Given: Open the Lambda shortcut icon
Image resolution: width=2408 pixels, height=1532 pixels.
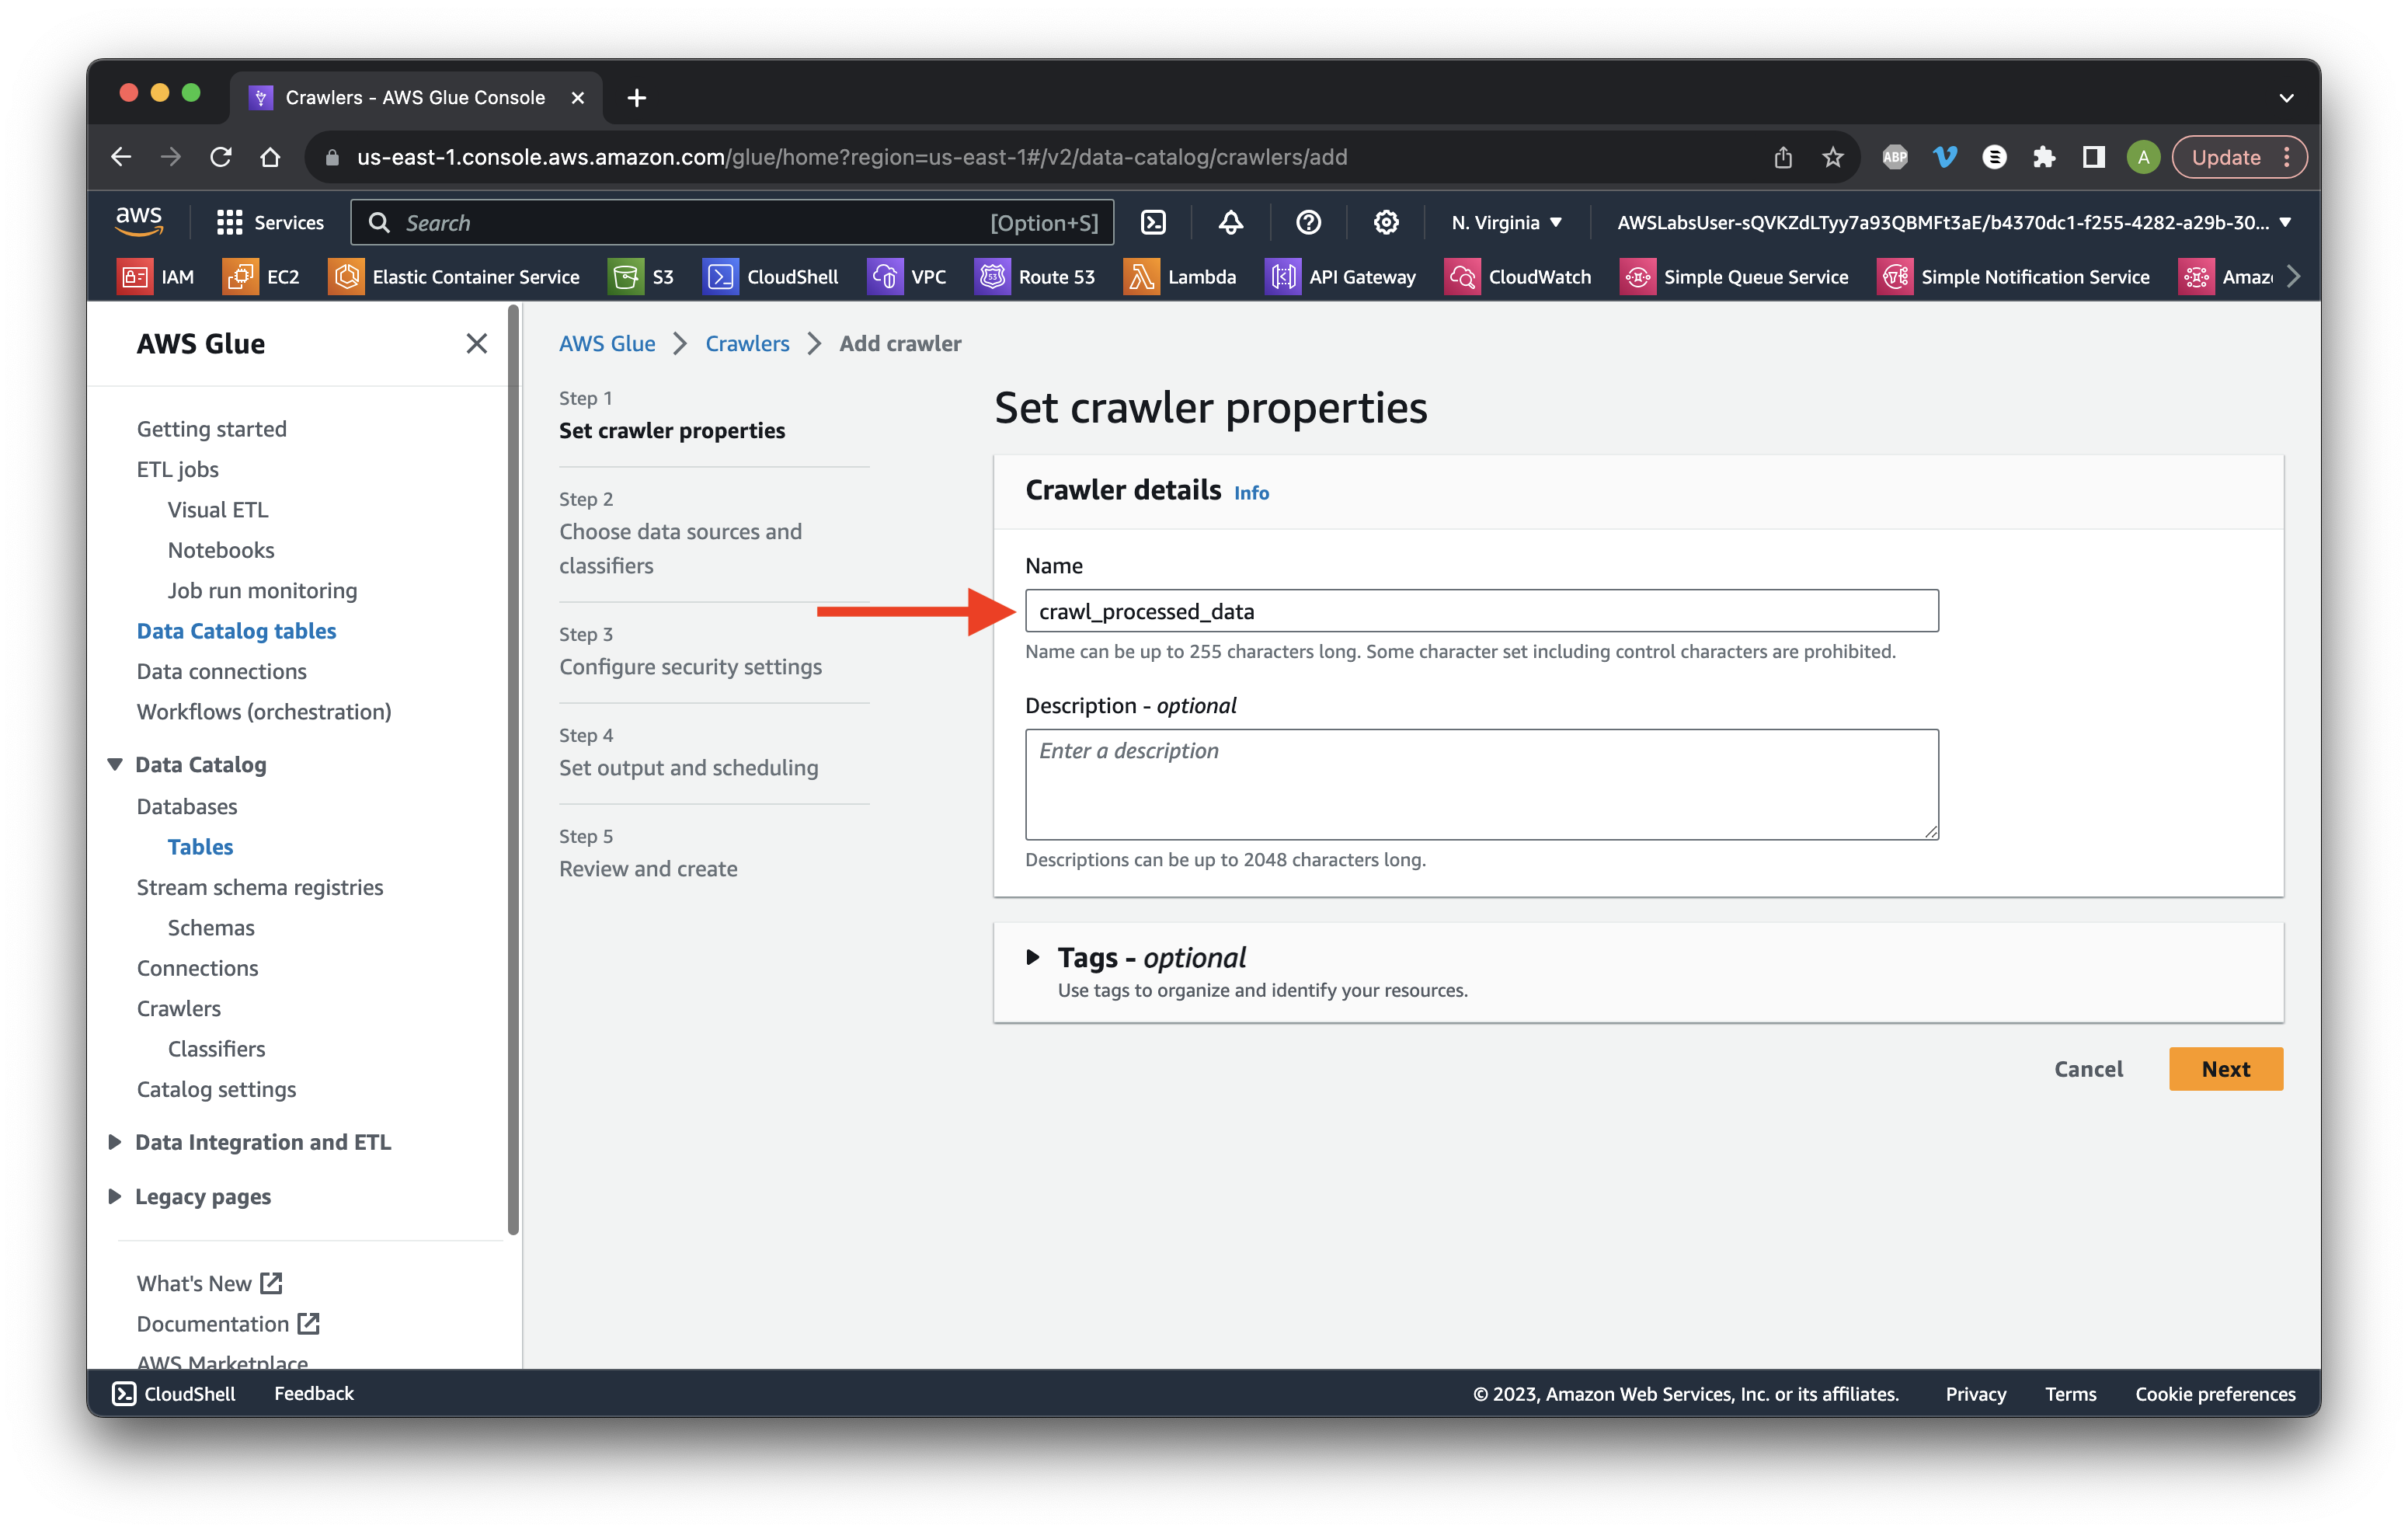Looking at the screenshot, I should click(x=1140, y=277).
